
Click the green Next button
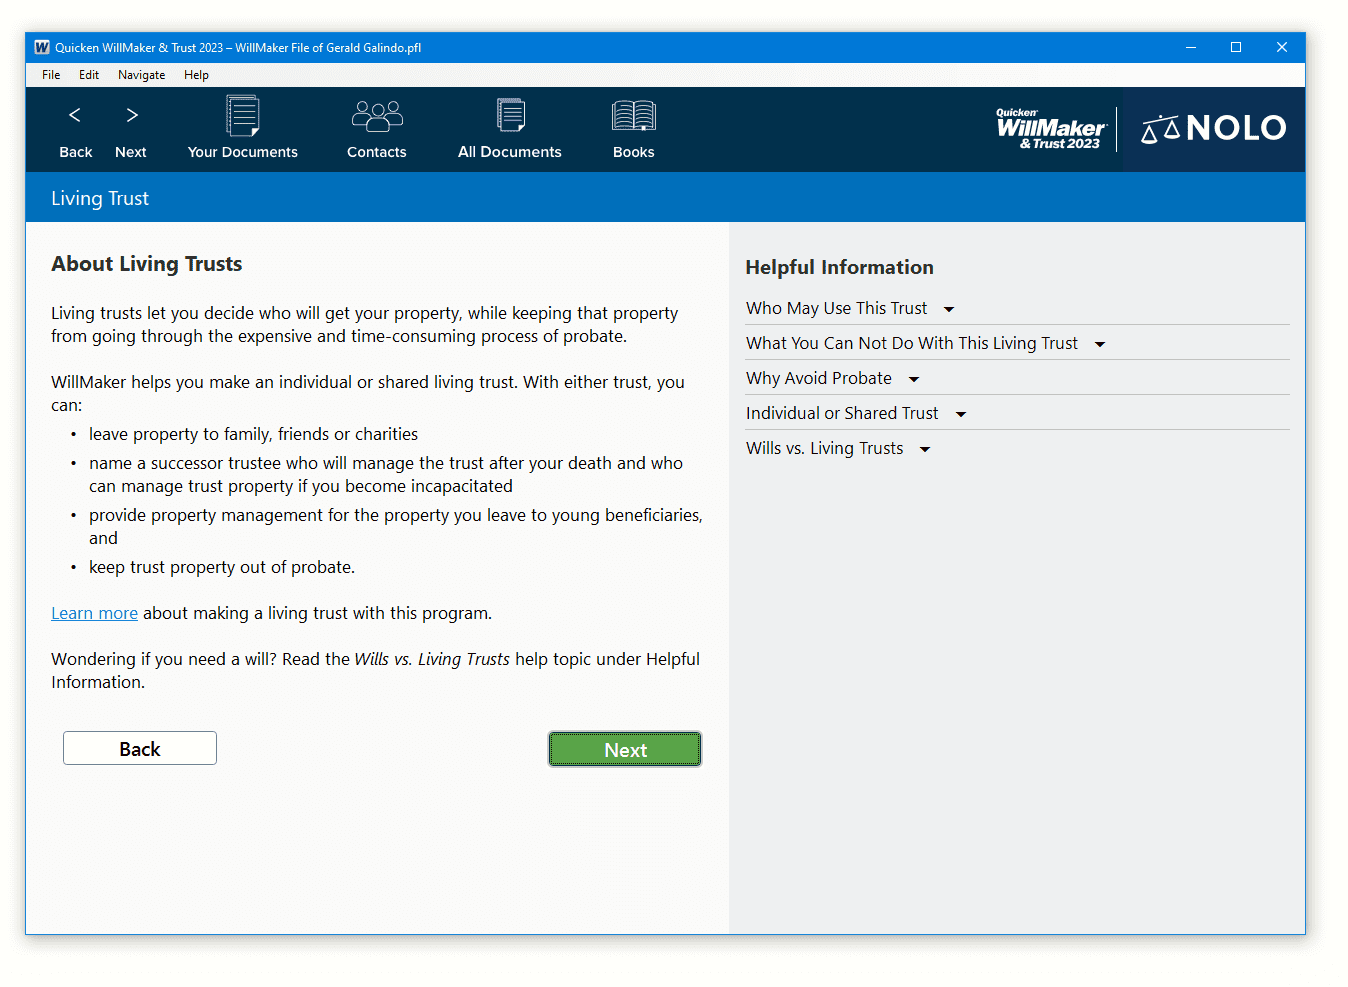pyautogui.click(x=624, y=748)
